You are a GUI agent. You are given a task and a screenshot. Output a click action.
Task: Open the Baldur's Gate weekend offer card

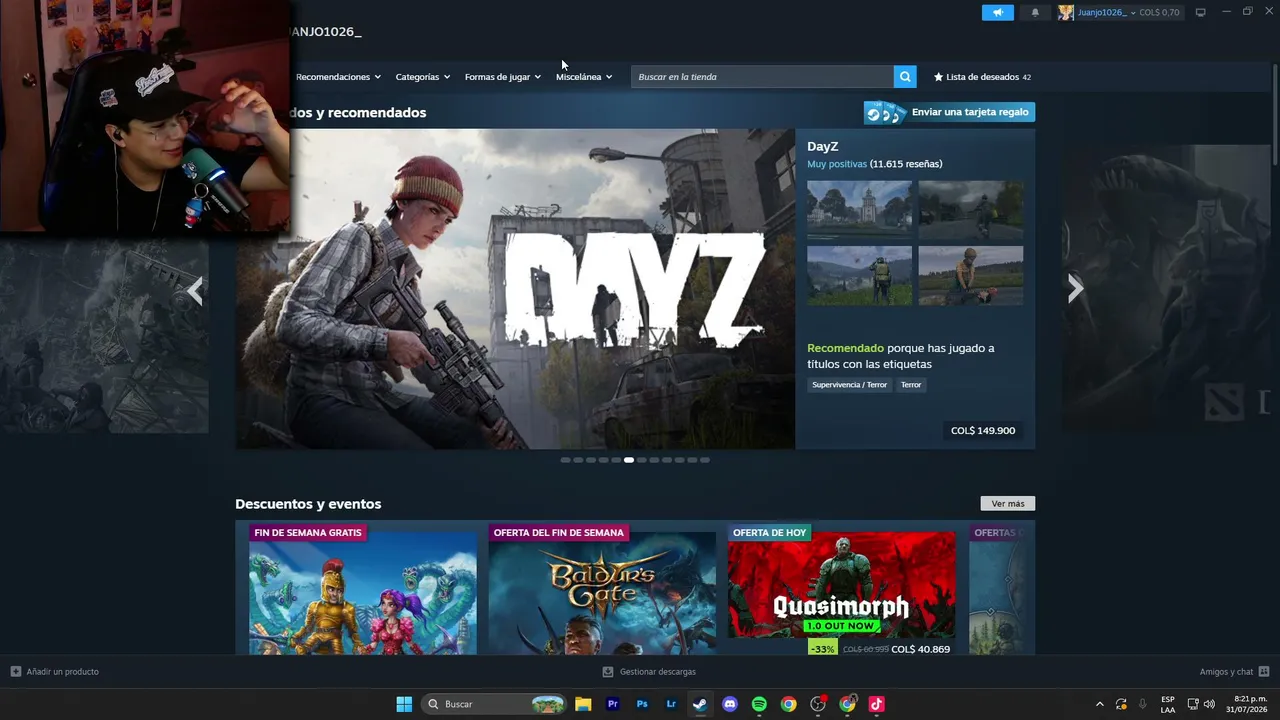(602, 588)
